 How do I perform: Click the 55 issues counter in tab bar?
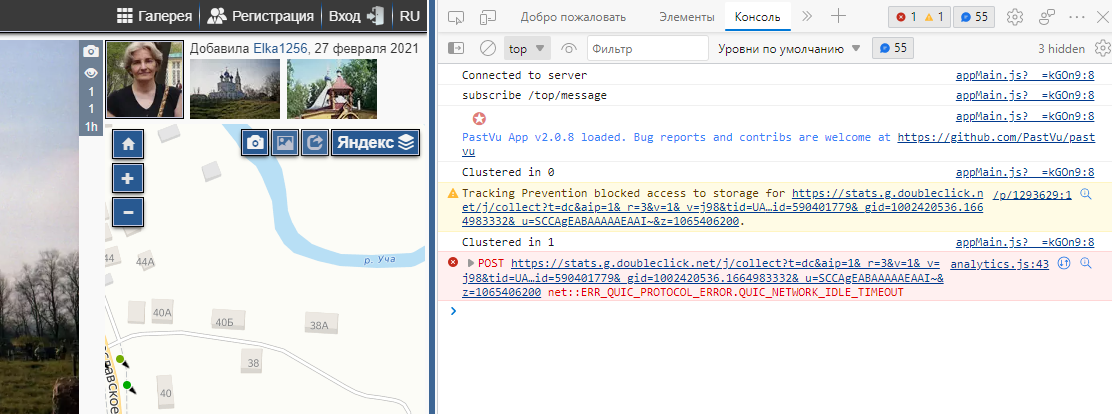point(974,17)
